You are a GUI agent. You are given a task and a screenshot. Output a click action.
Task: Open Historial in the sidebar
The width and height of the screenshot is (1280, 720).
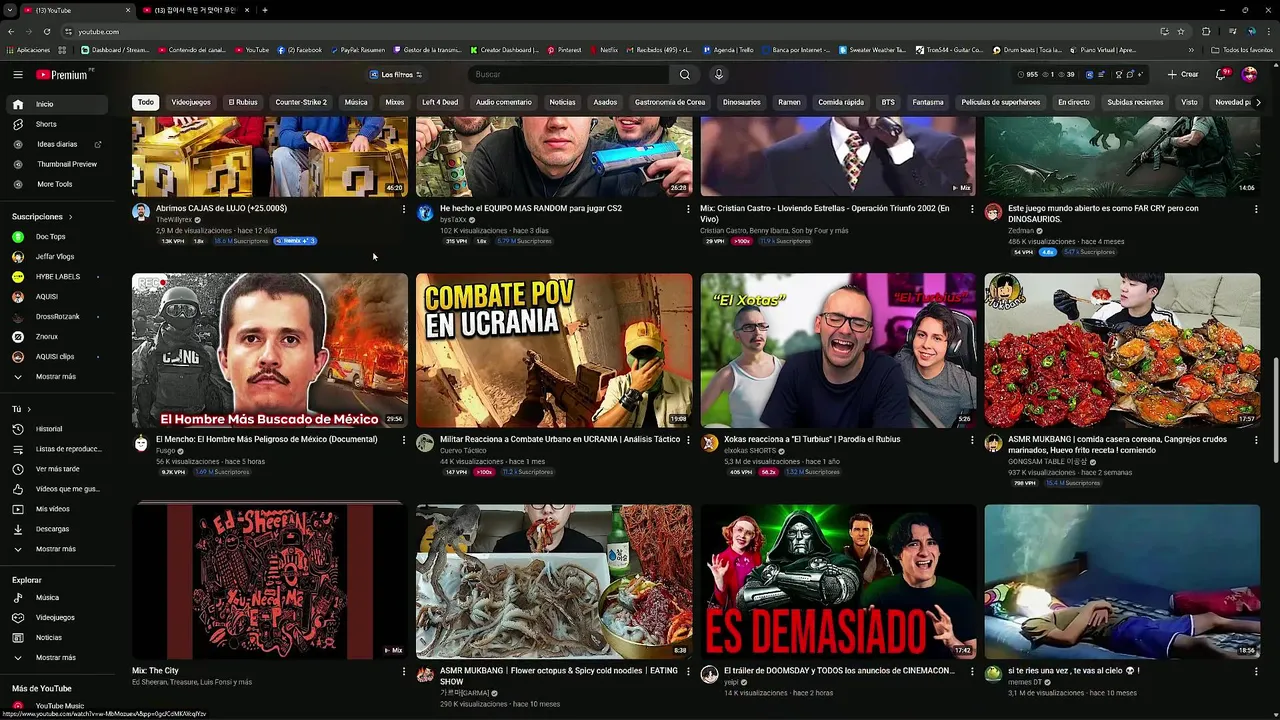click(57, 429)
